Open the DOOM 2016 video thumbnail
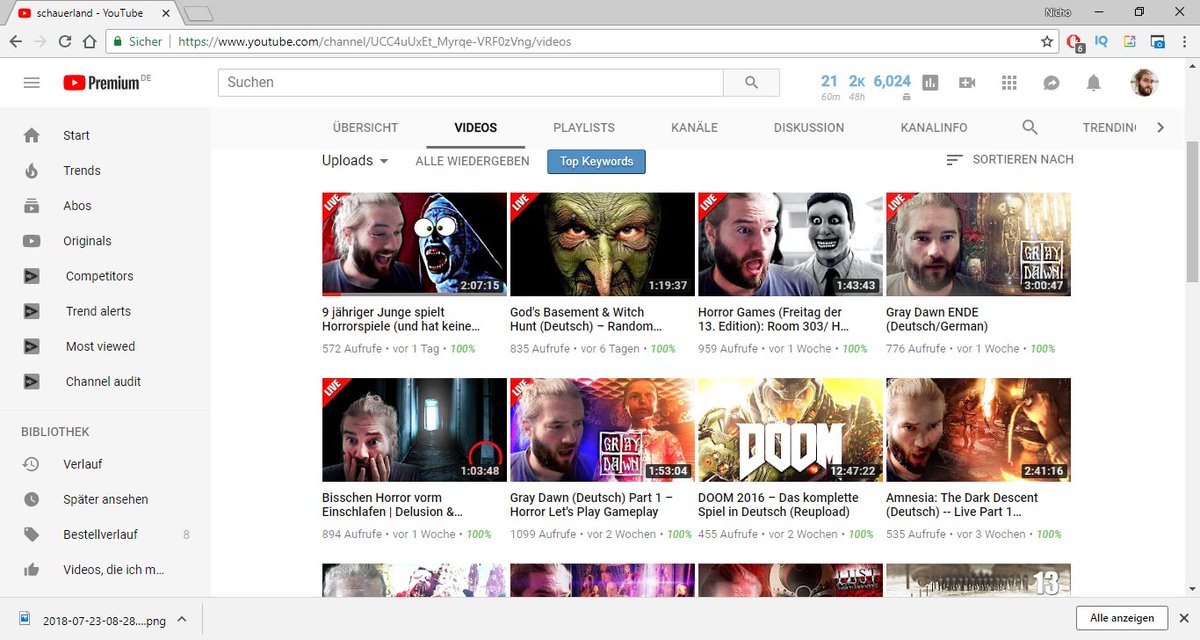Image resolution: width=1200 pixels, height=640 pixels. click(x=790, y=430)
